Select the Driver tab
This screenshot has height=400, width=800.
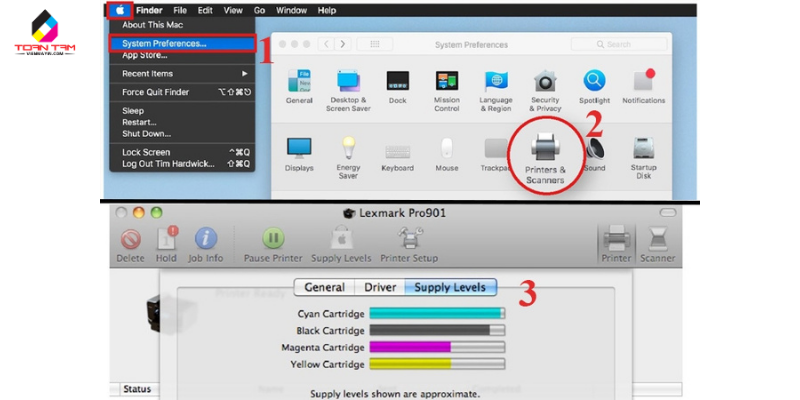coord(379,287)
